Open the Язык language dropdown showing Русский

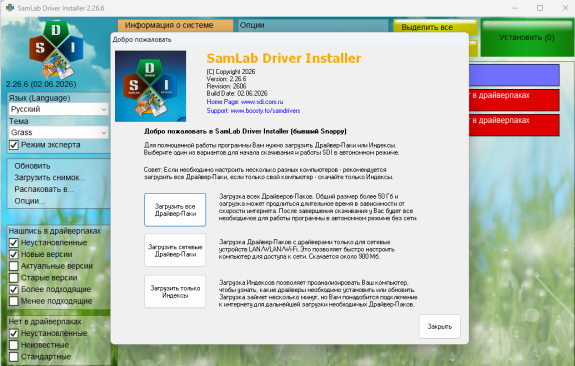[x=58, y=109]
